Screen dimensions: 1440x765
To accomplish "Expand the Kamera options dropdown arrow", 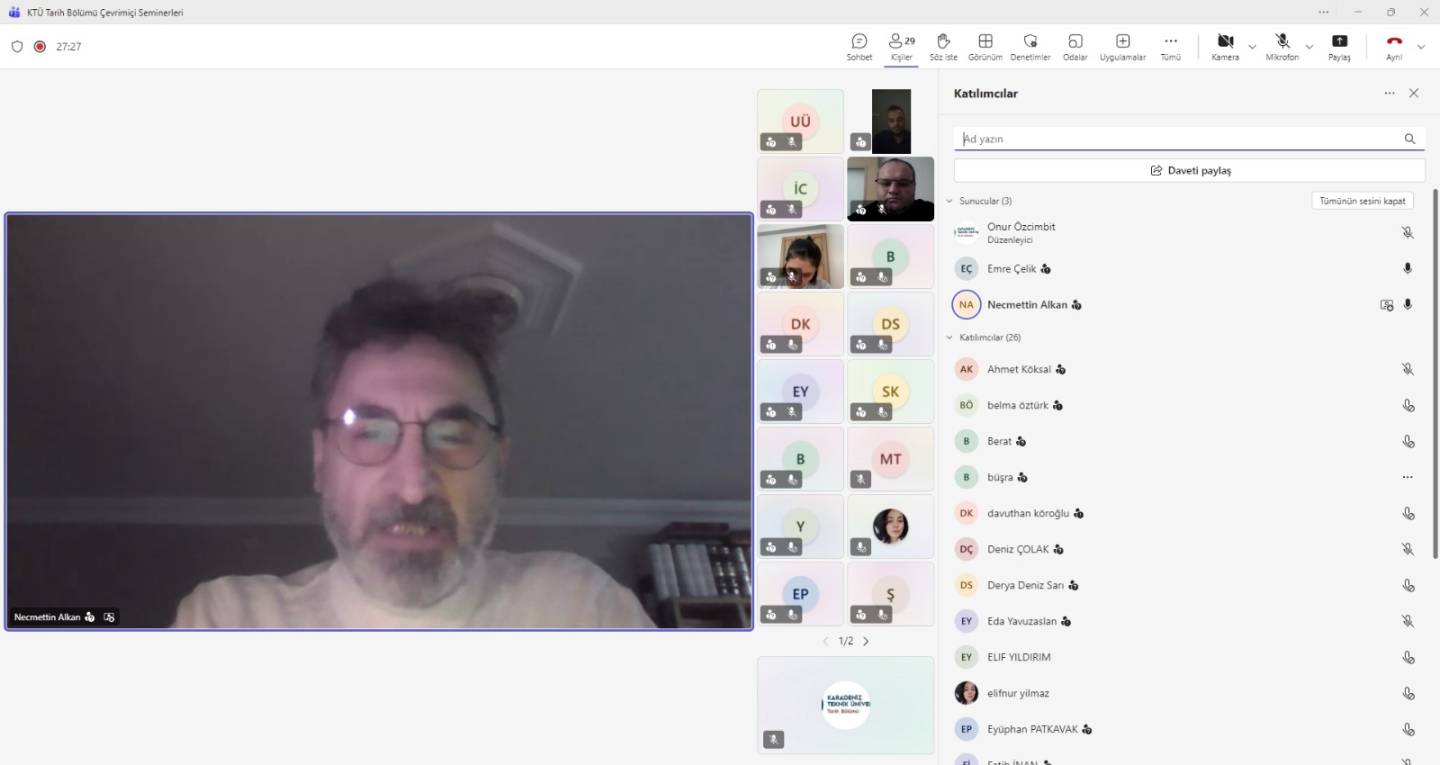I will [1252, 46].
